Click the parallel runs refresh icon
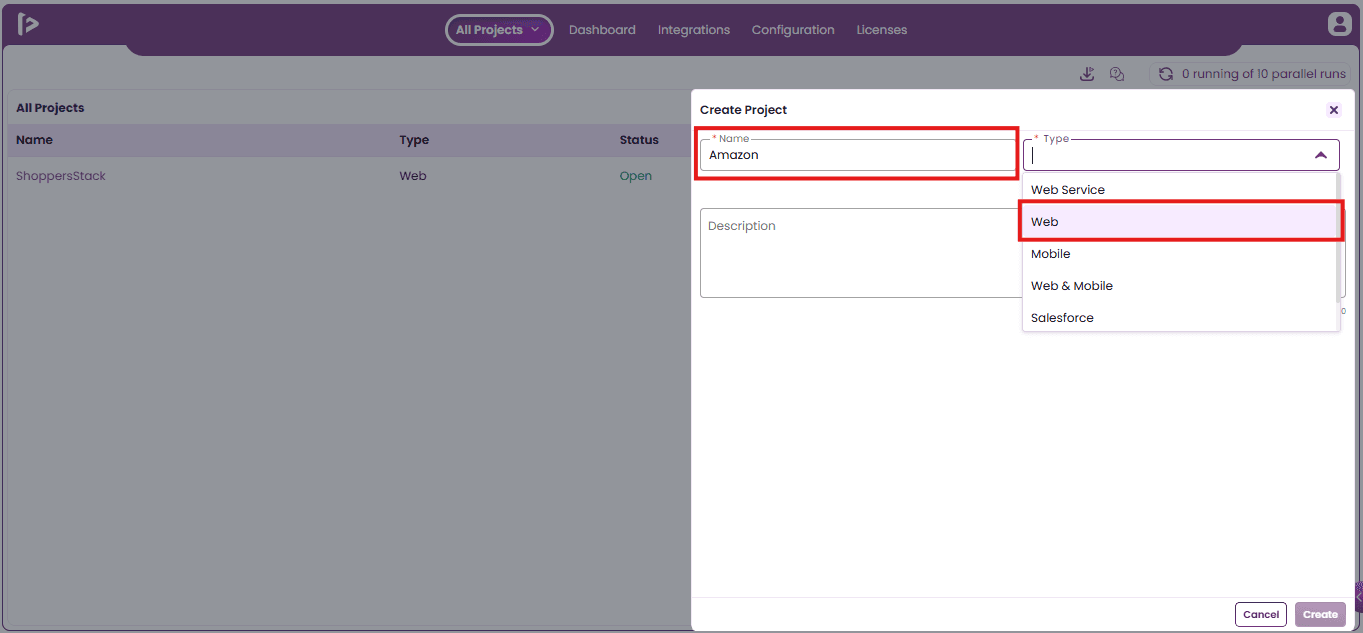The height and width of the screenshot is (633, 1363). coord(1165,74)
